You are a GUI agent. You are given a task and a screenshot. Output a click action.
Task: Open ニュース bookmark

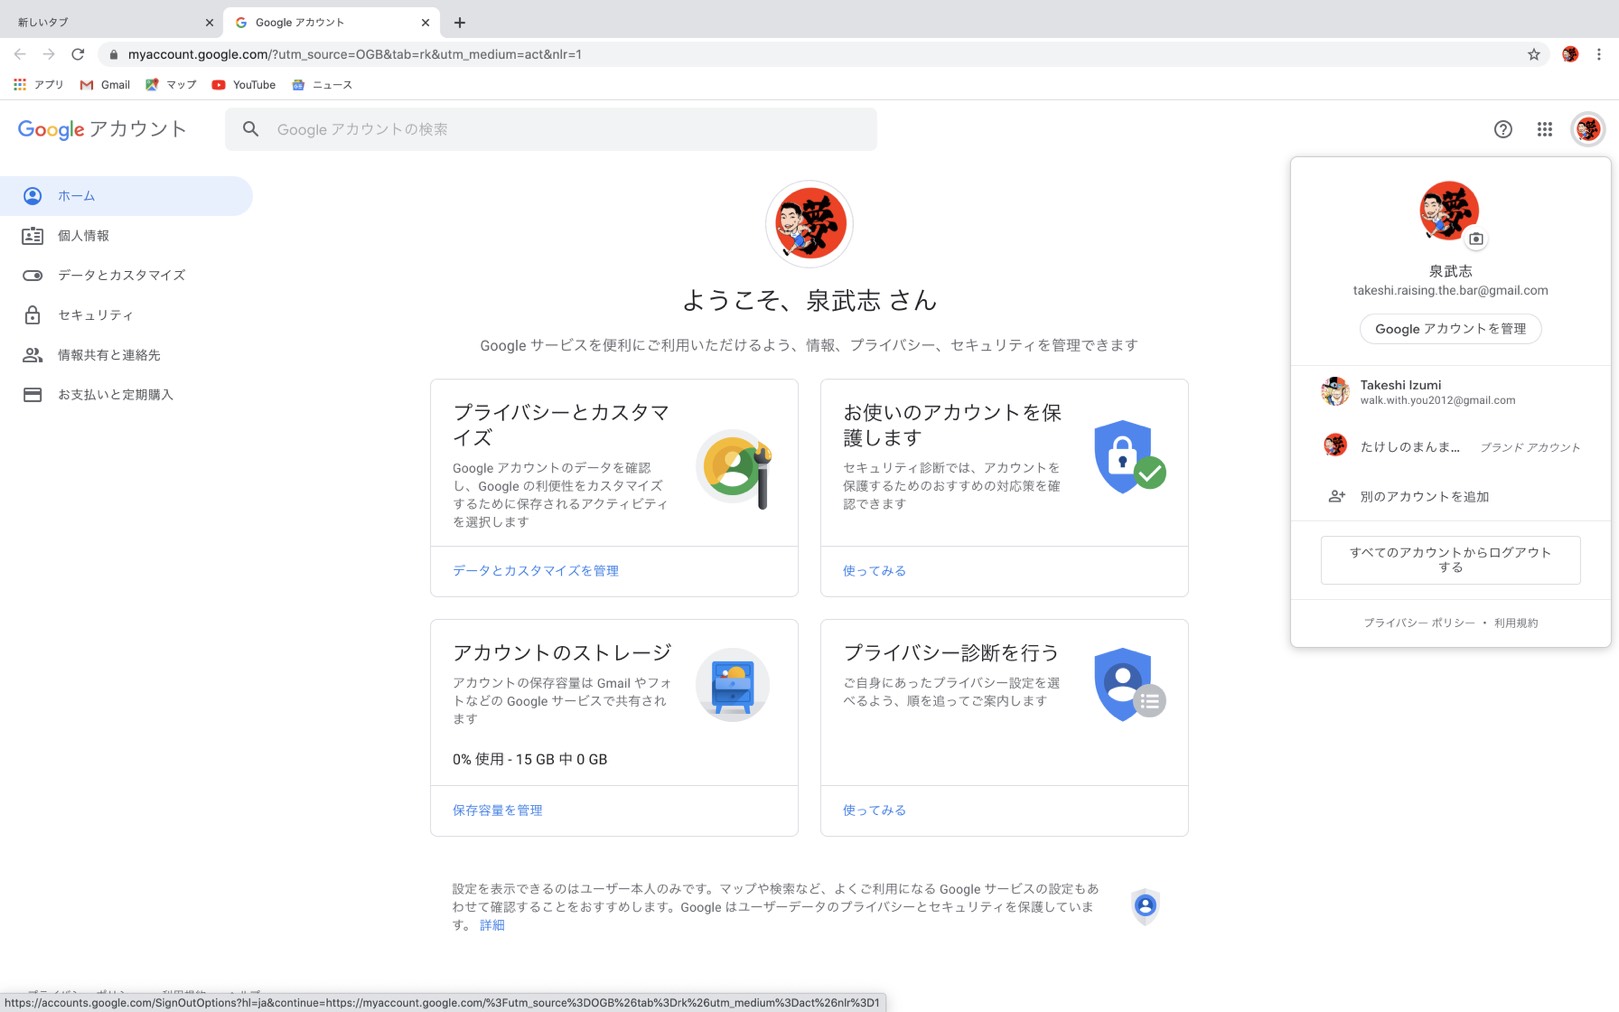click(x=322, y=85)
